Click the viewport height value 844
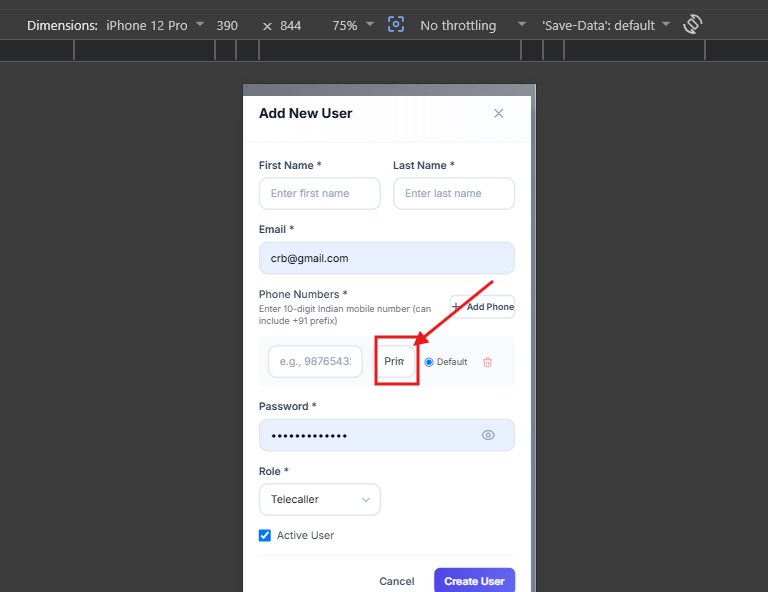Image resolution: width=768 pixels, height=592 pixels. pos(290,25)
